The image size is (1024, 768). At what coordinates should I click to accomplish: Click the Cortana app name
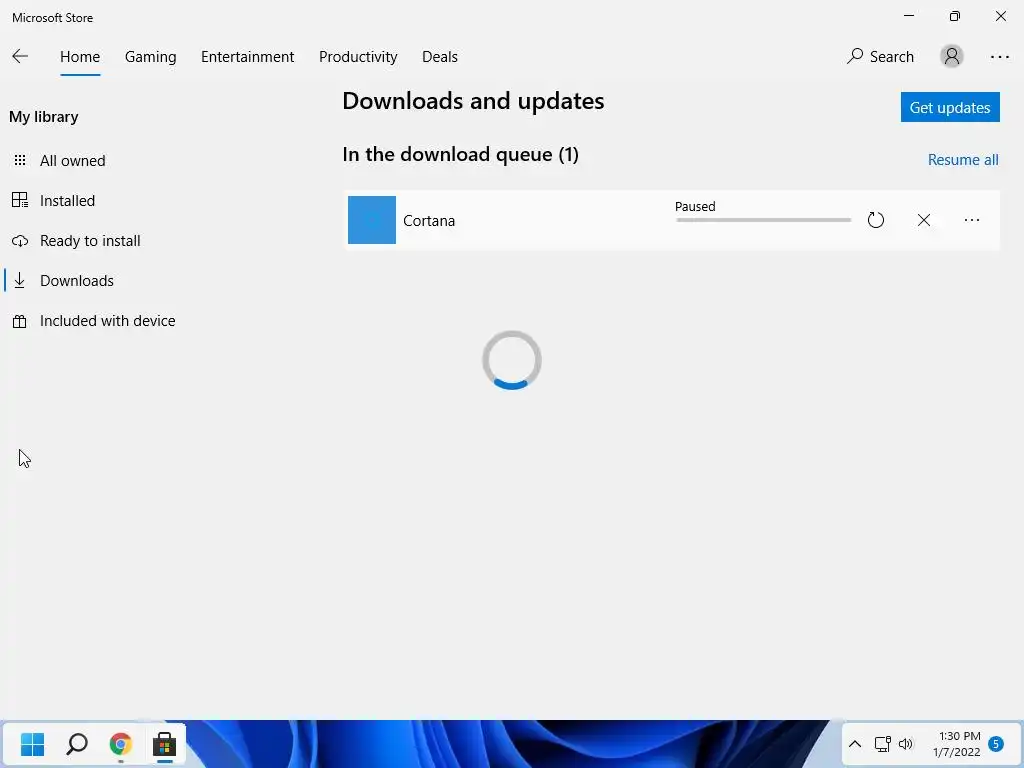pos(429,221)
